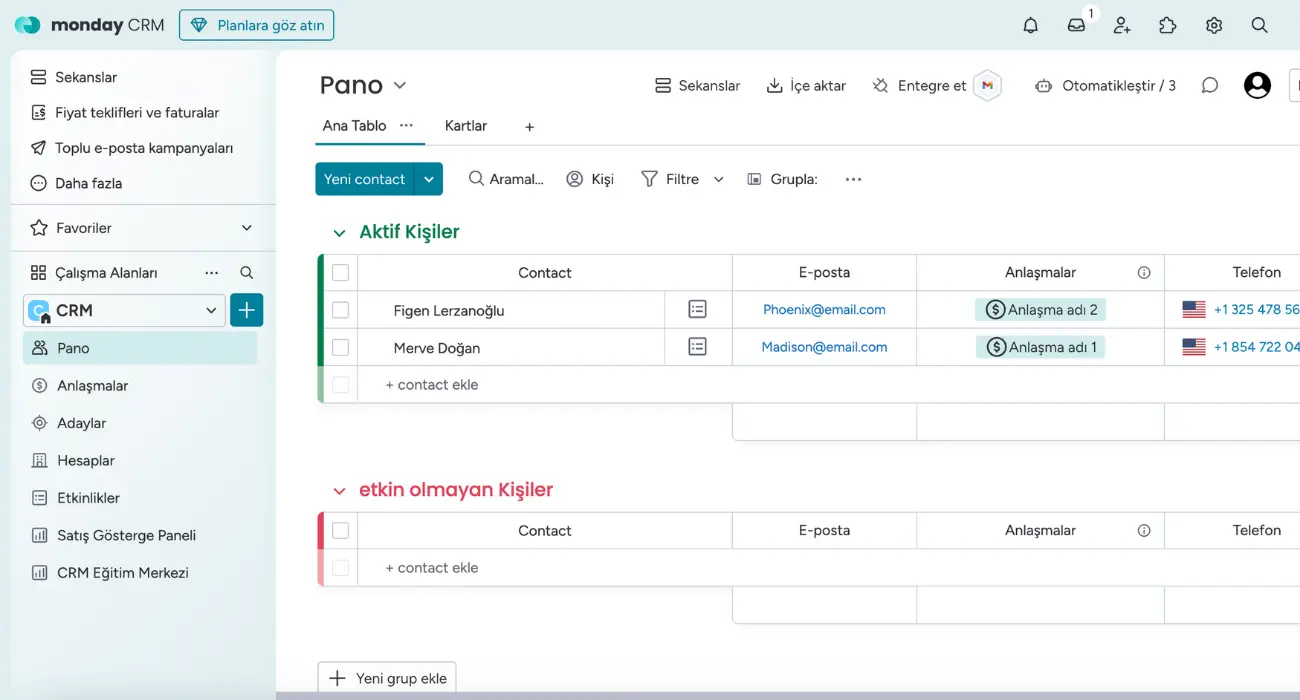Image resolution: width=1300 pixels, height=700 pixels.
Task: Click Phoenix@email.com email link
Action: [824, 310]
